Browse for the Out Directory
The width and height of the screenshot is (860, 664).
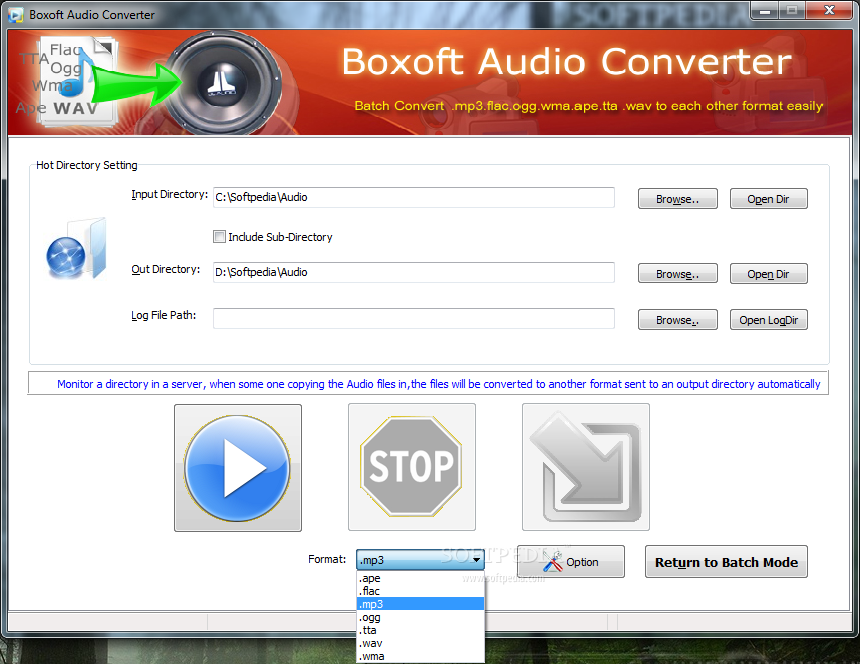677,274
